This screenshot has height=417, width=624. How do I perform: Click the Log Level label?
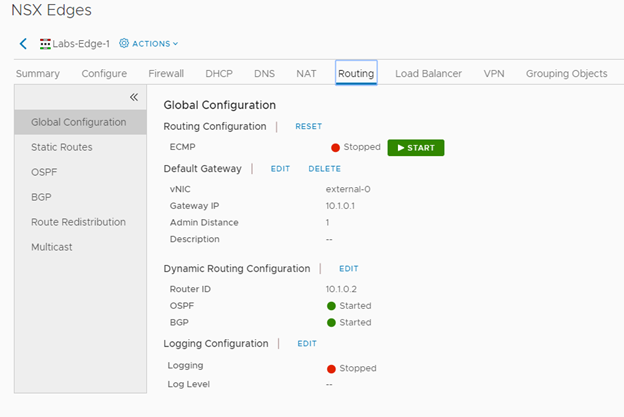tap(188, 384)
